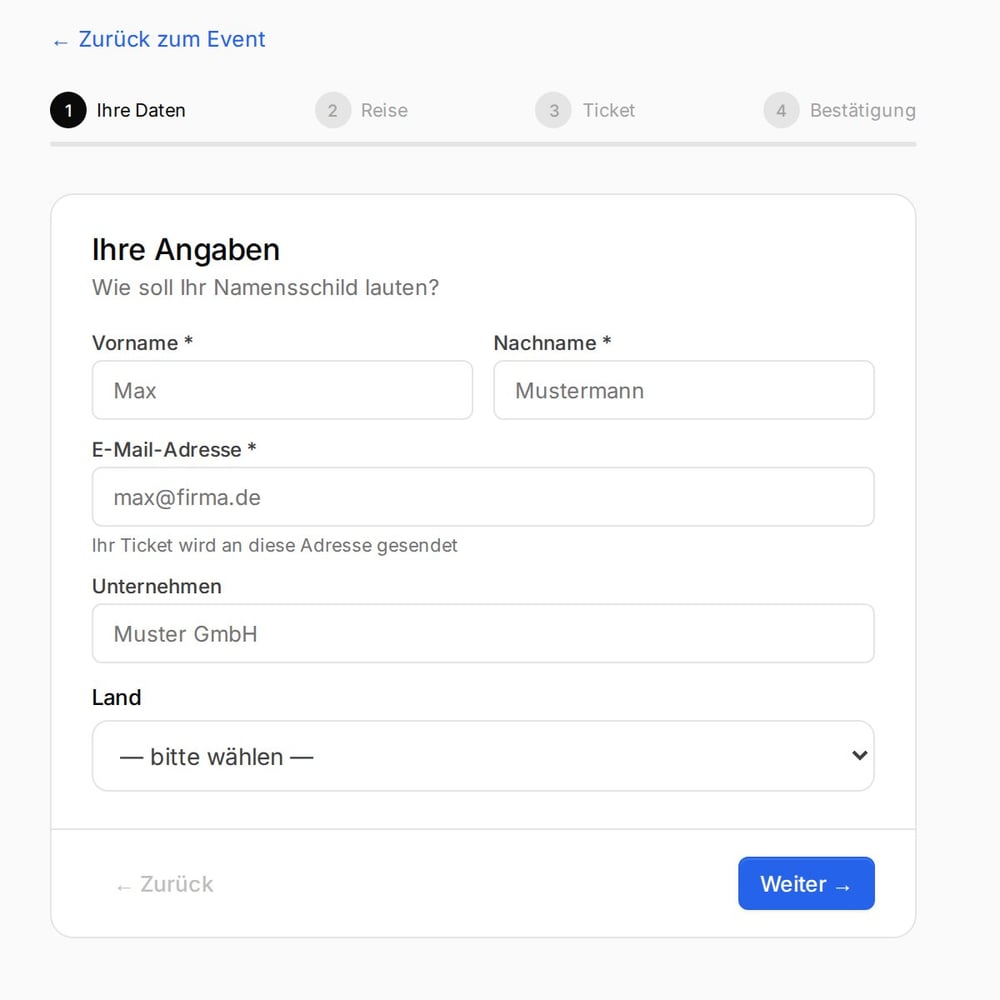Focus the Nachname input field
This screenshot has height=1000, width=1000.
[684, 390]
